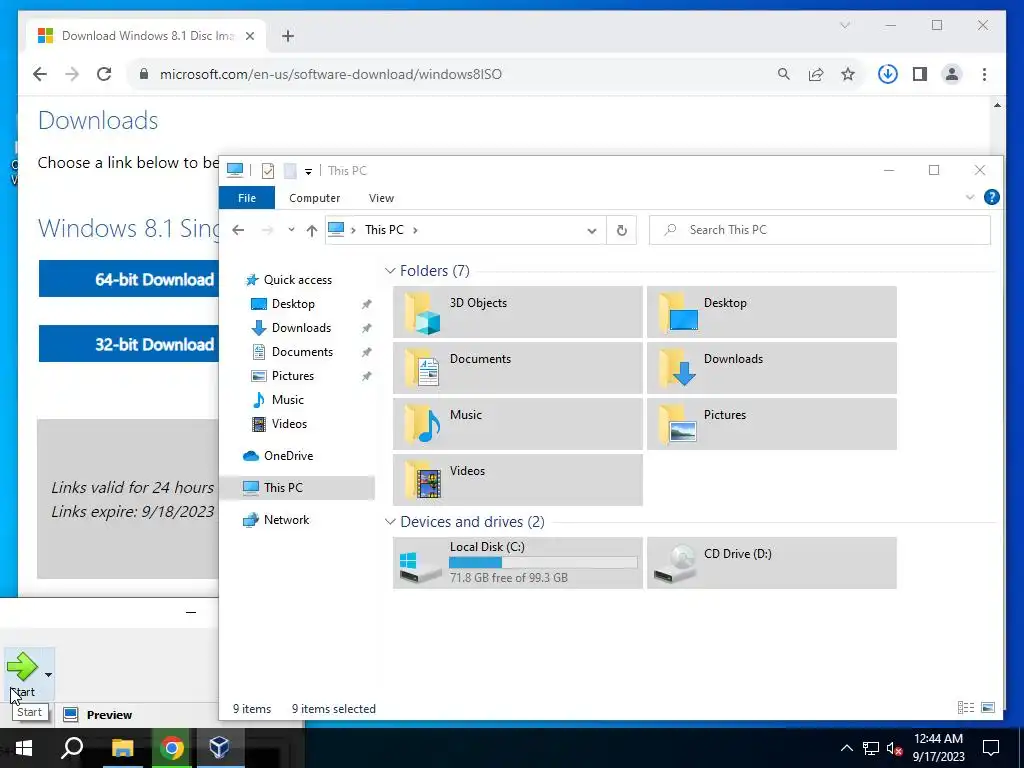
Task: Click the muted volume tray icon
Action: [895, 748]
